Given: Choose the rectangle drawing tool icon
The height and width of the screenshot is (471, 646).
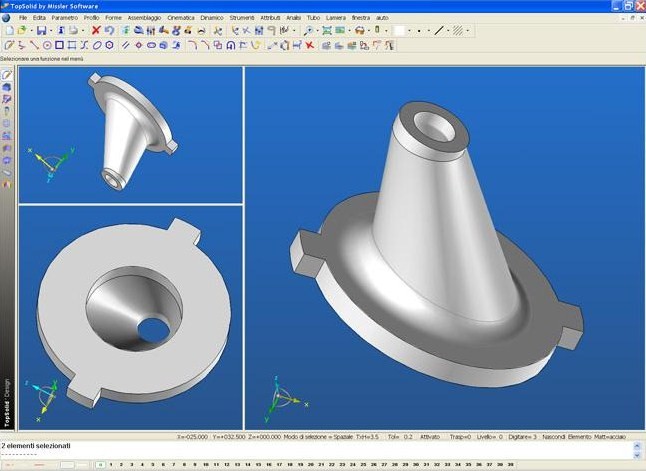Looking at the screenshot, I should pos(59,45).
